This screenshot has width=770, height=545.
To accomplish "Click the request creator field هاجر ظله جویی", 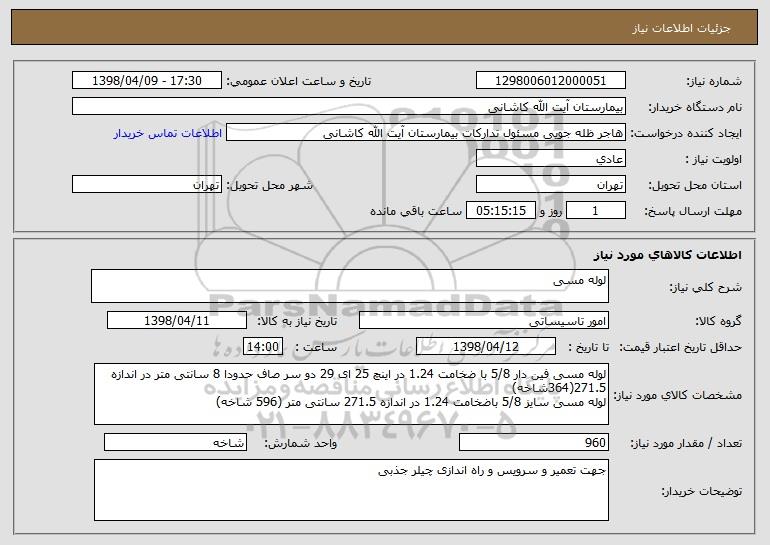I will tap(426, 133).
